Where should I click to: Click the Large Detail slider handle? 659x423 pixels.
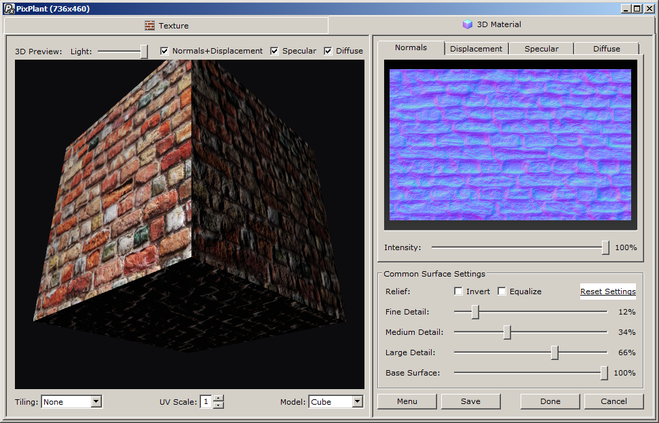(x=555, y=352)
